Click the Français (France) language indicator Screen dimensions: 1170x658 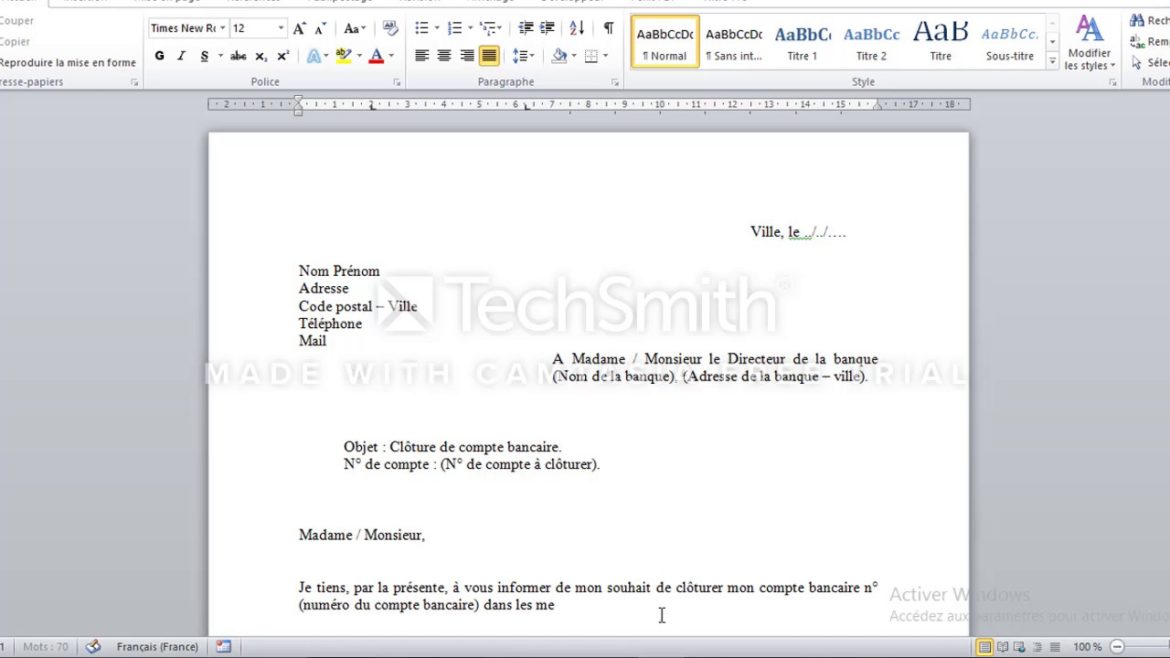click(x=157, y=647)
